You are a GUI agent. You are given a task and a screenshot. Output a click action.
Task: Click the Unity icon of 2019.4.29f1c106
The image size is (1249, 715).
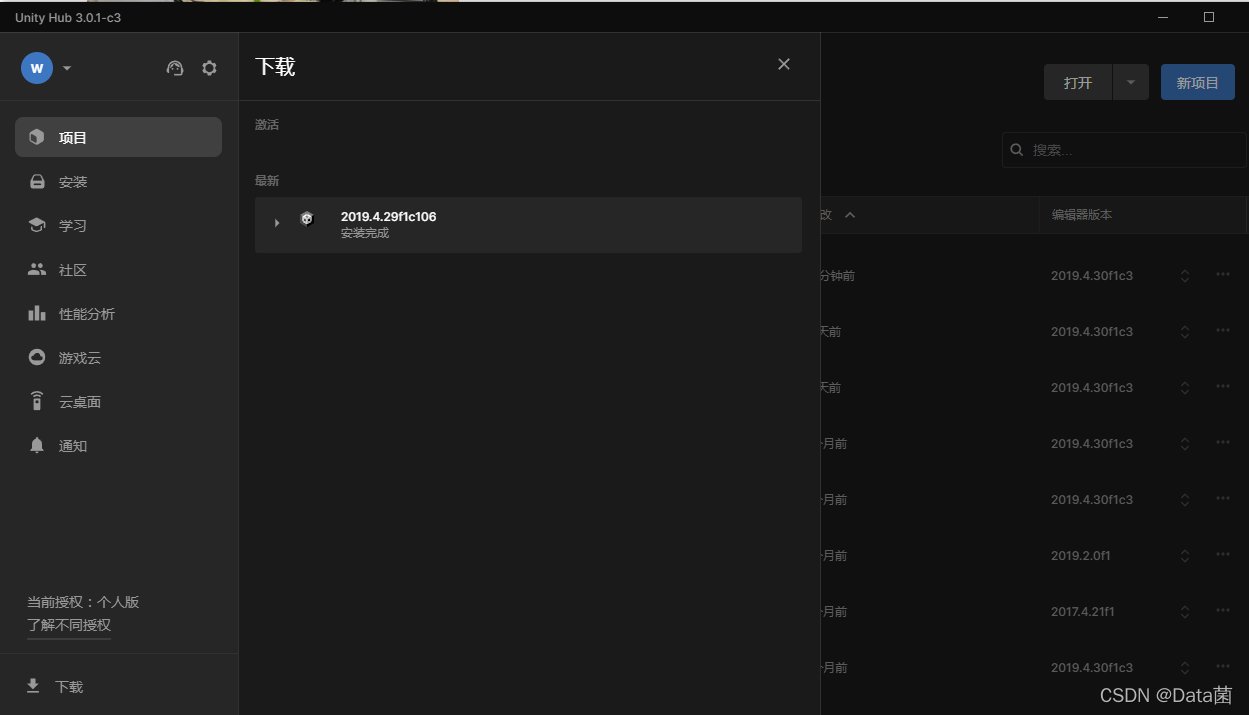[307, 219]
